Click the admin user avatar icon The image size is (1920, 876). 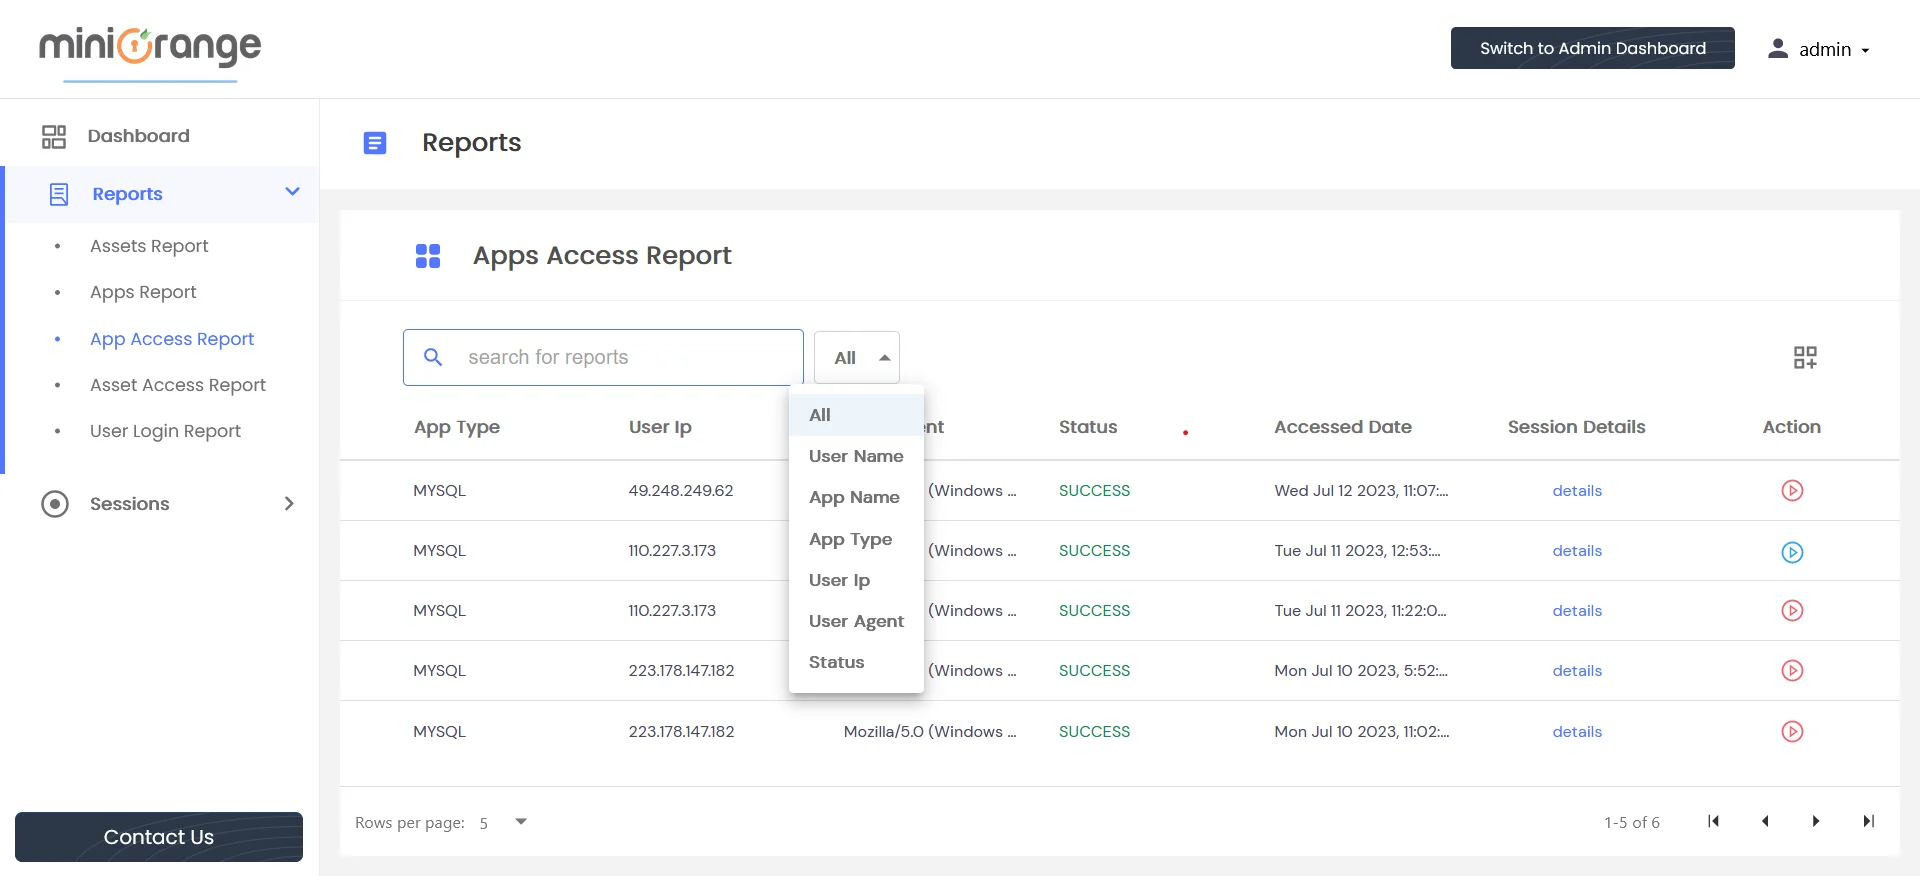[x=1778, y=48]
